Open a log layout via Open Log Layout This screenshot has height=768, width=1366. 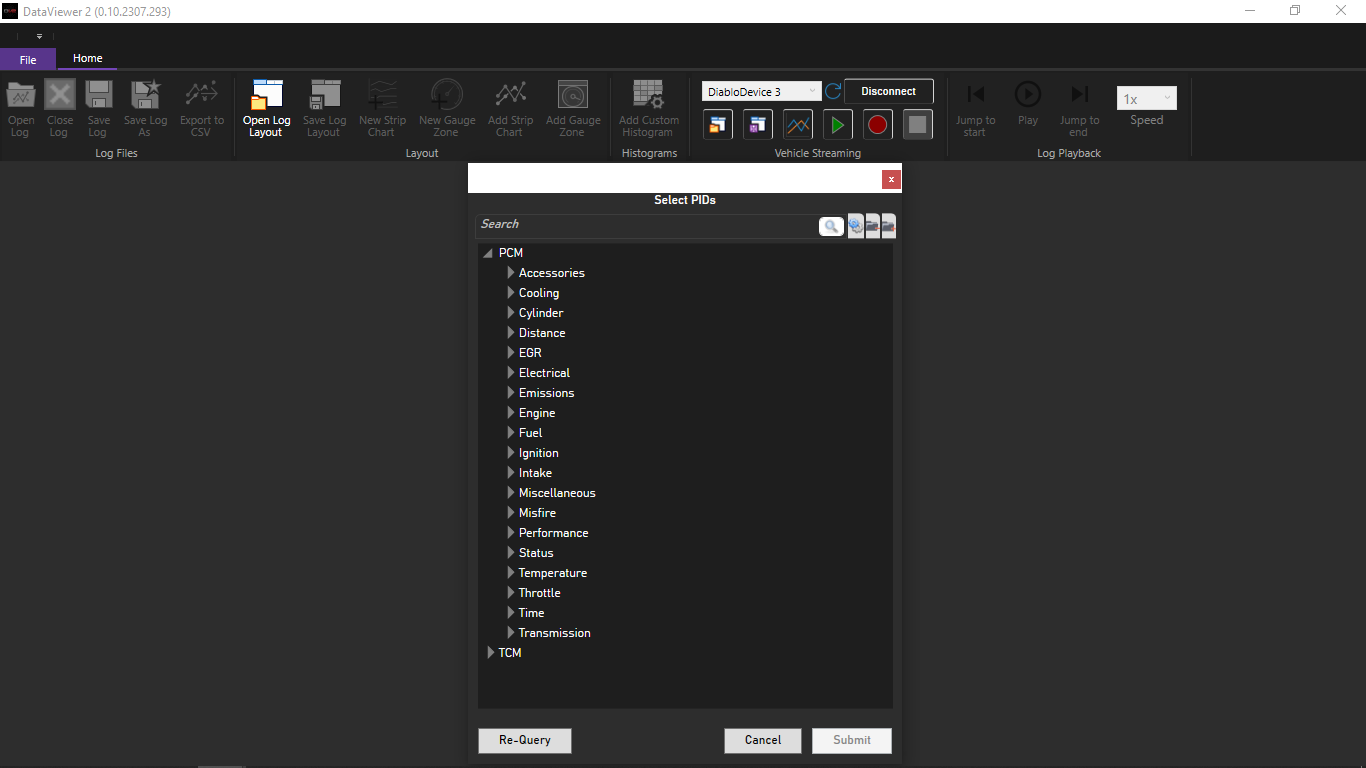coord(267,109)
